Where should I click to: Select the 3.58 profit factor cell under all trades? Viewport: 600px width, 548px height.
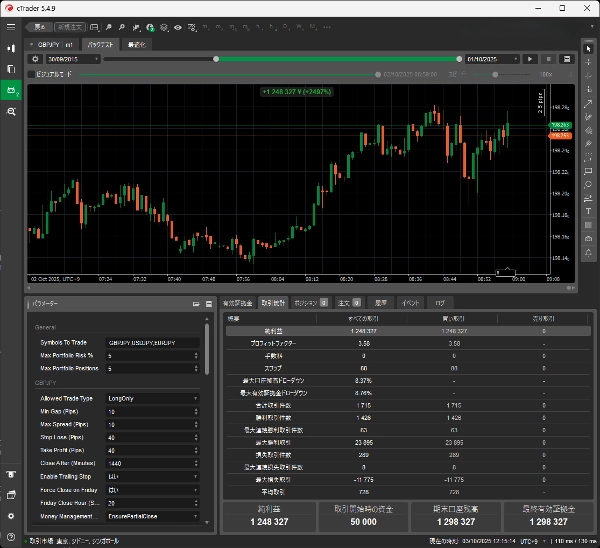(x=364, y=344)
